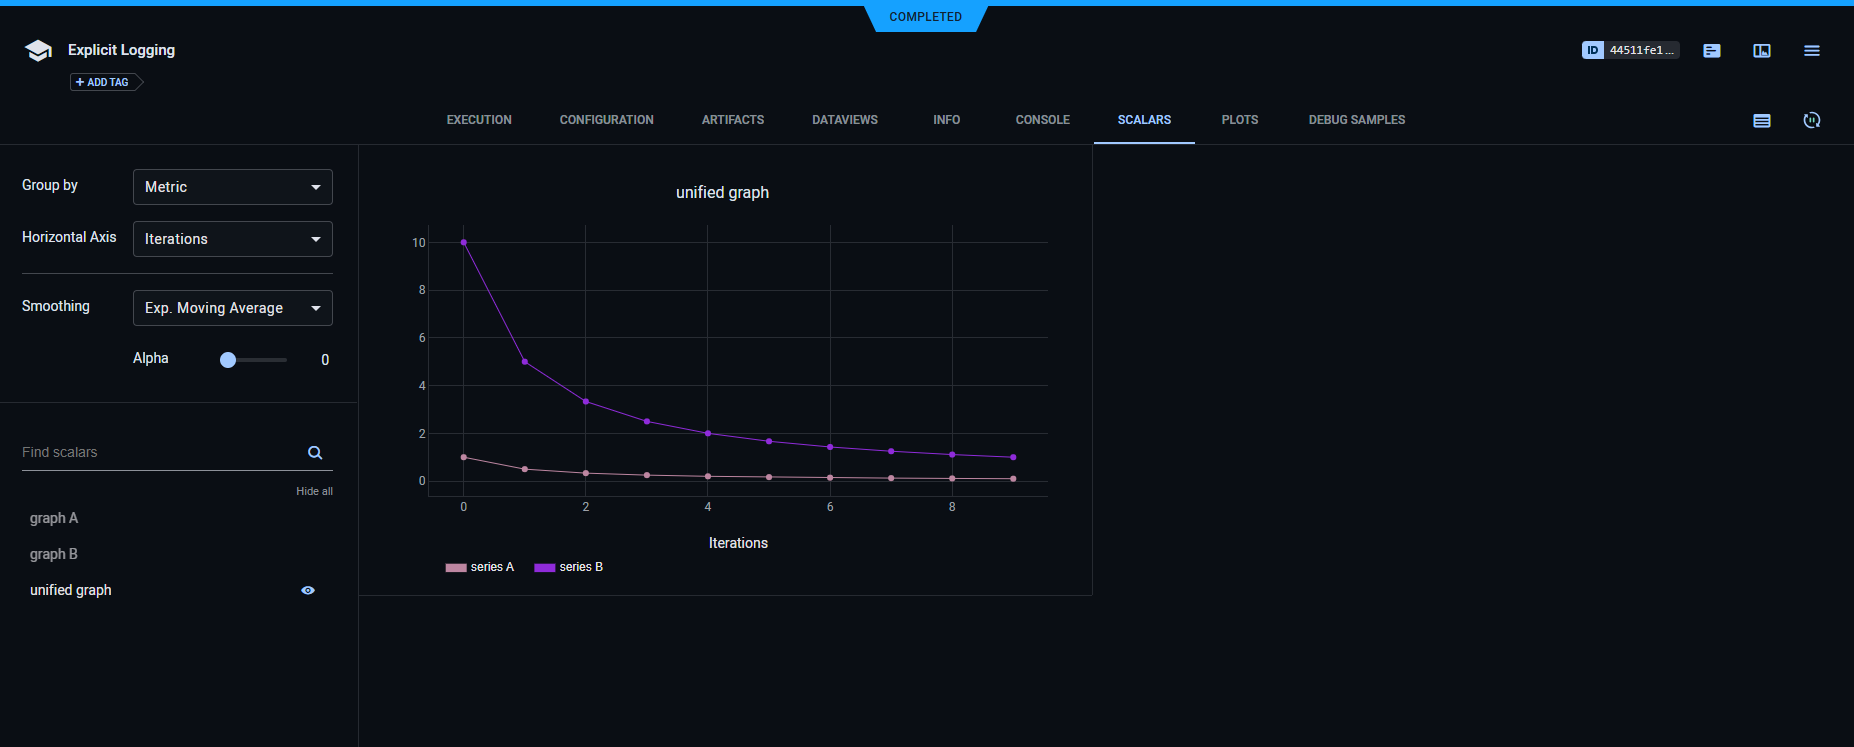Open the Group by Metric dropdown
The width and height of the screenshot is (1854, 747).
coord(232,187)
